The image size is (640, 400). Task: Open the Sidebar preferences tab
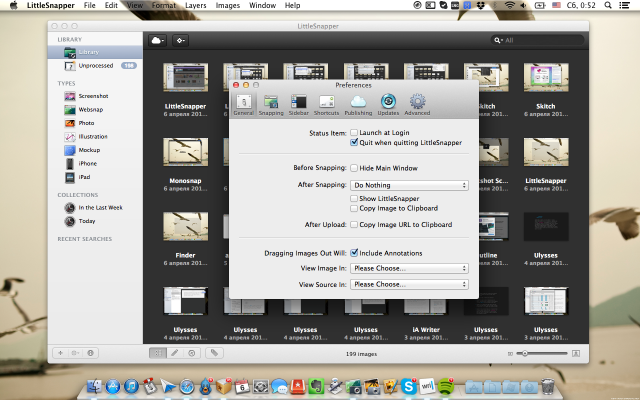click(x=299, y=104)
